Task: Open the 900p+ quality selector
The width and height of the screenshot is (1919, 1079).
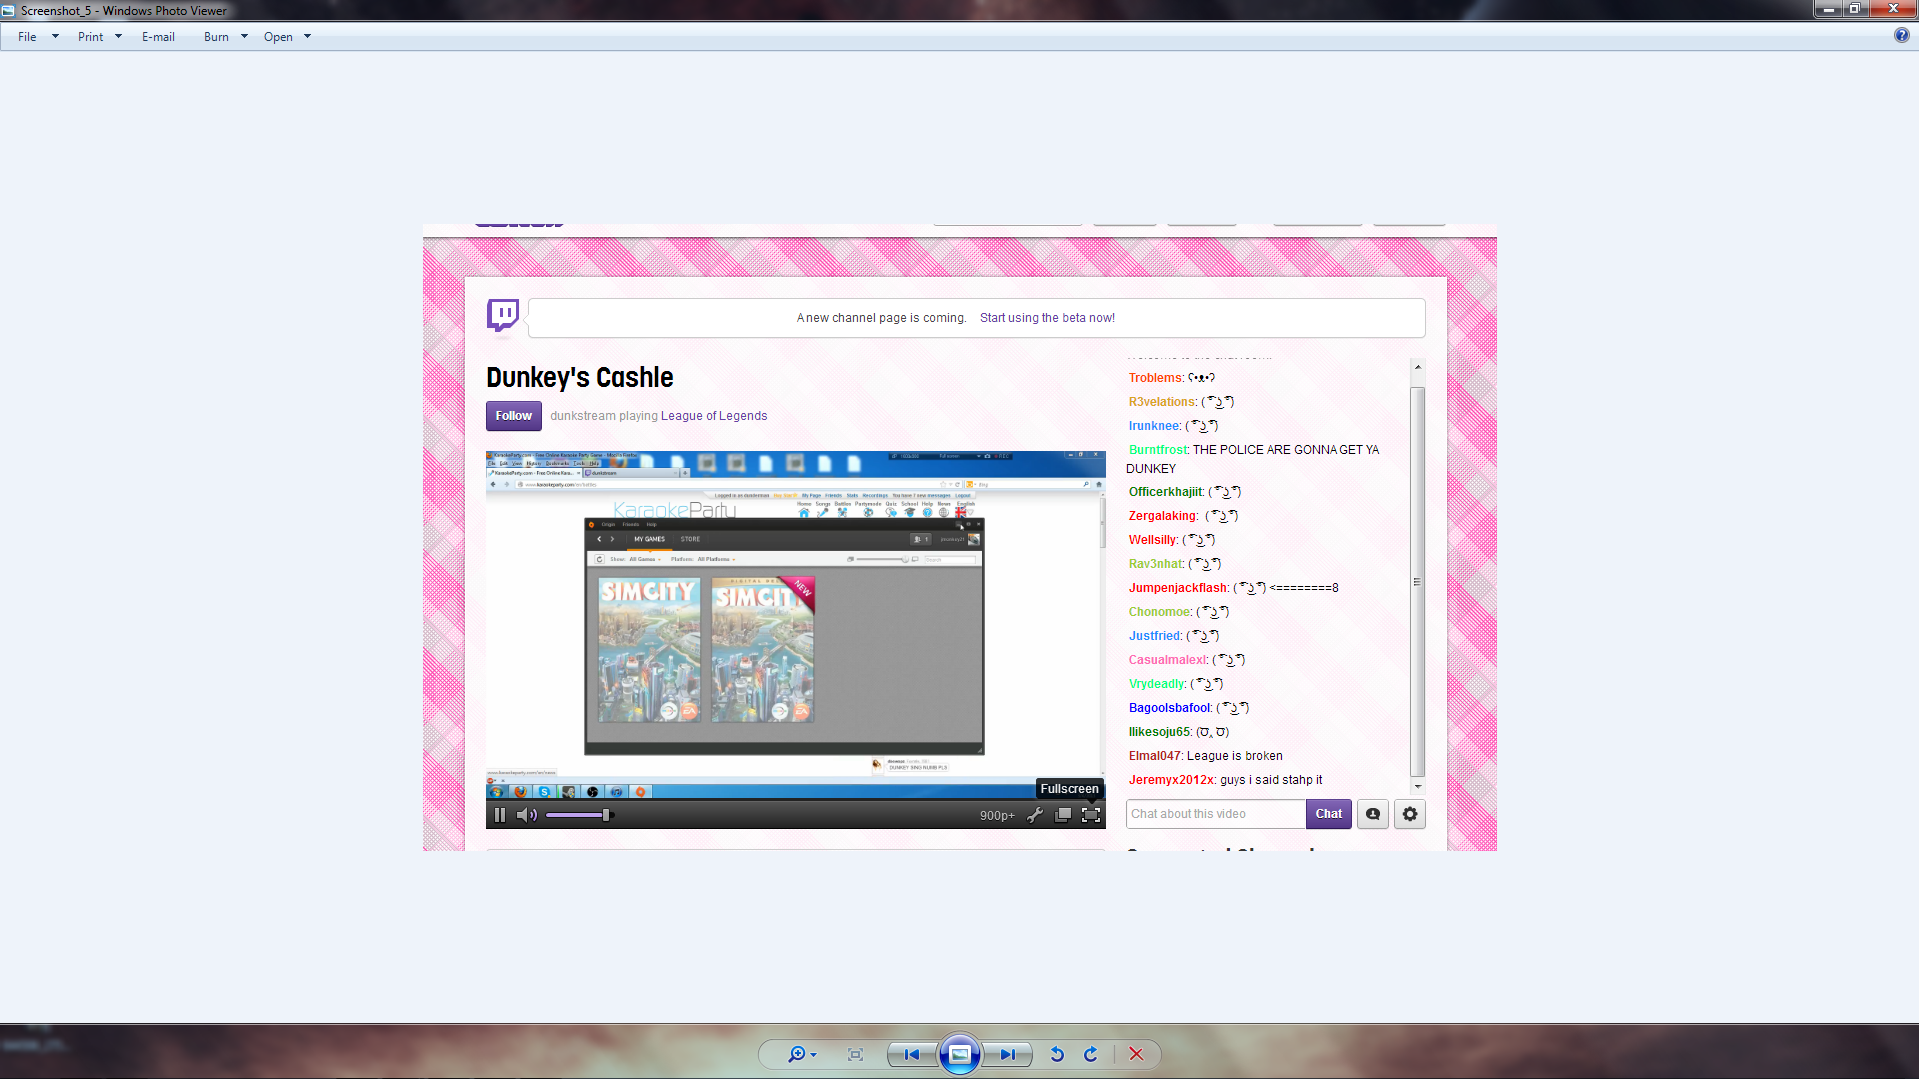Action: (x=997, y=816)
